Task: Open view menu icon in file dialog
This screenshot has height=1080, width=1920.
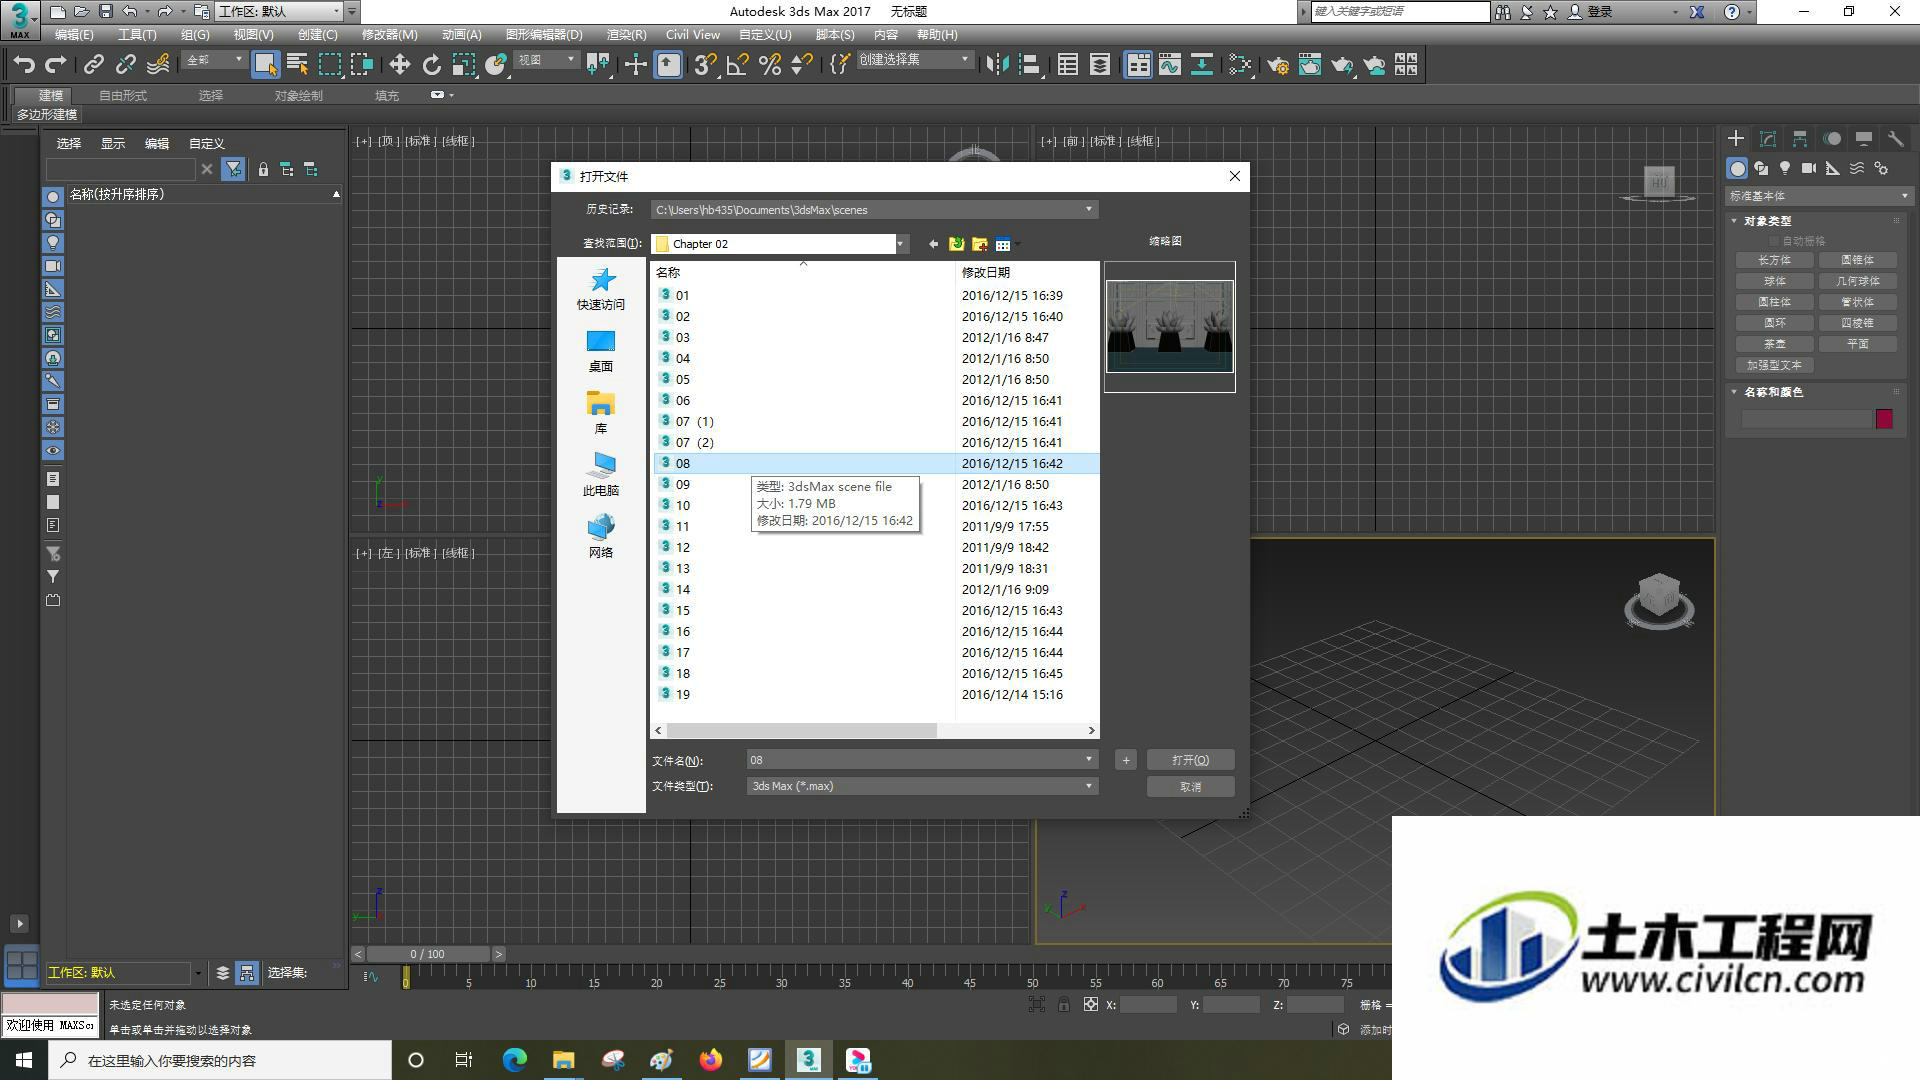Action: point(1005,244)
